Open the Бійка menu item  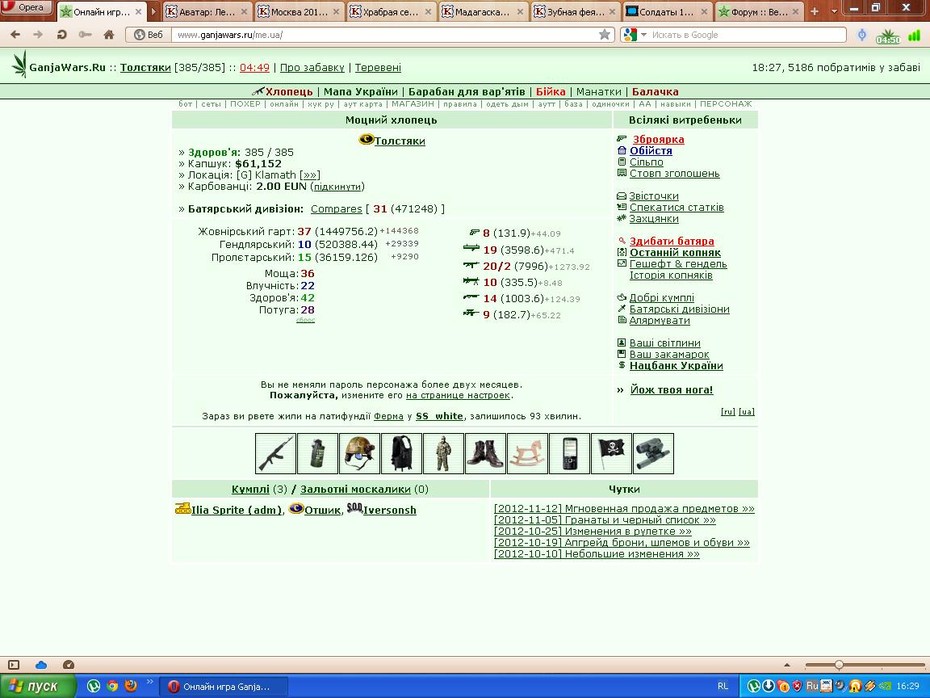point(550,91)
